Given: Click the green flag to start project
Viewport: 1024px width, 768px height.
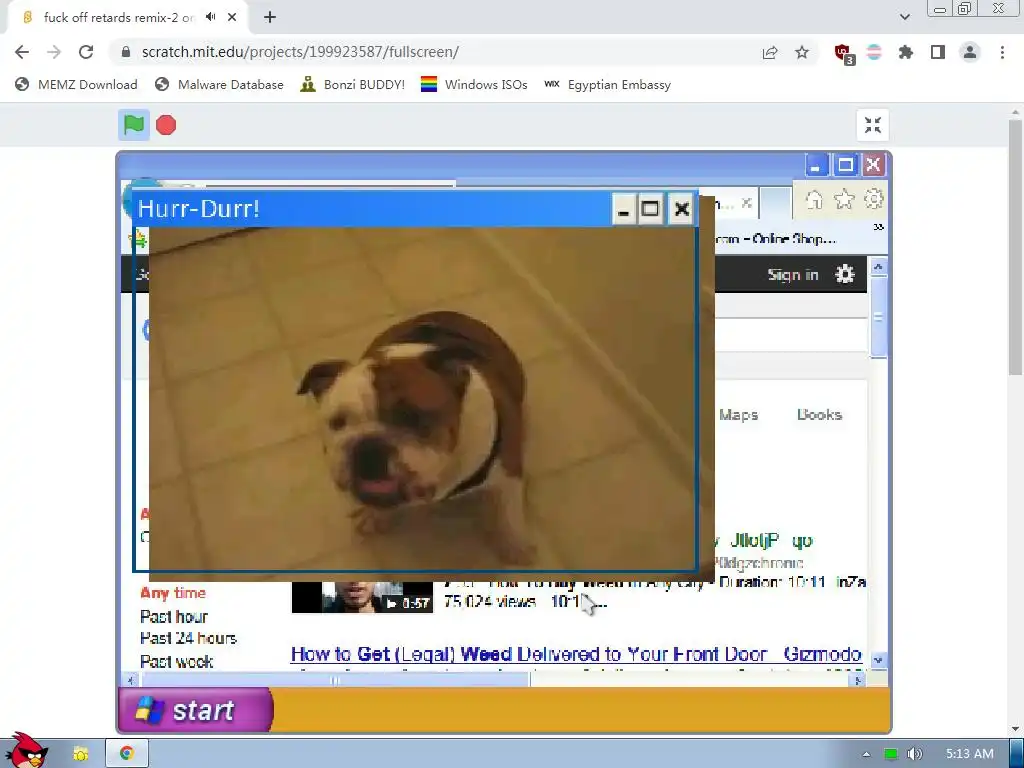Looking at the screenshot, I should pos(134,125).
